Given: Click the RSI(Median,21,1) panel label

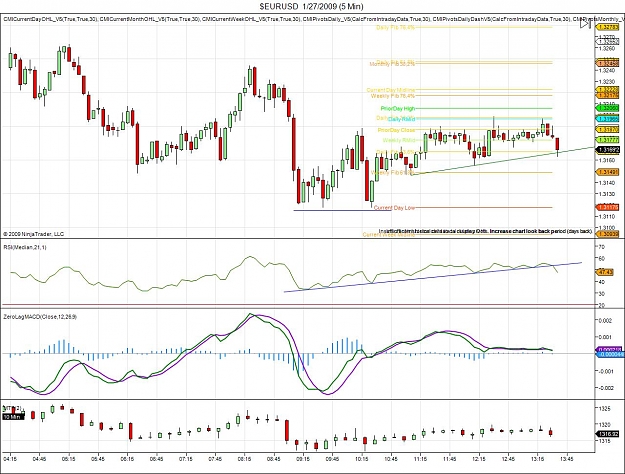Looking at the screenshot, I should (x=25, y=247).
